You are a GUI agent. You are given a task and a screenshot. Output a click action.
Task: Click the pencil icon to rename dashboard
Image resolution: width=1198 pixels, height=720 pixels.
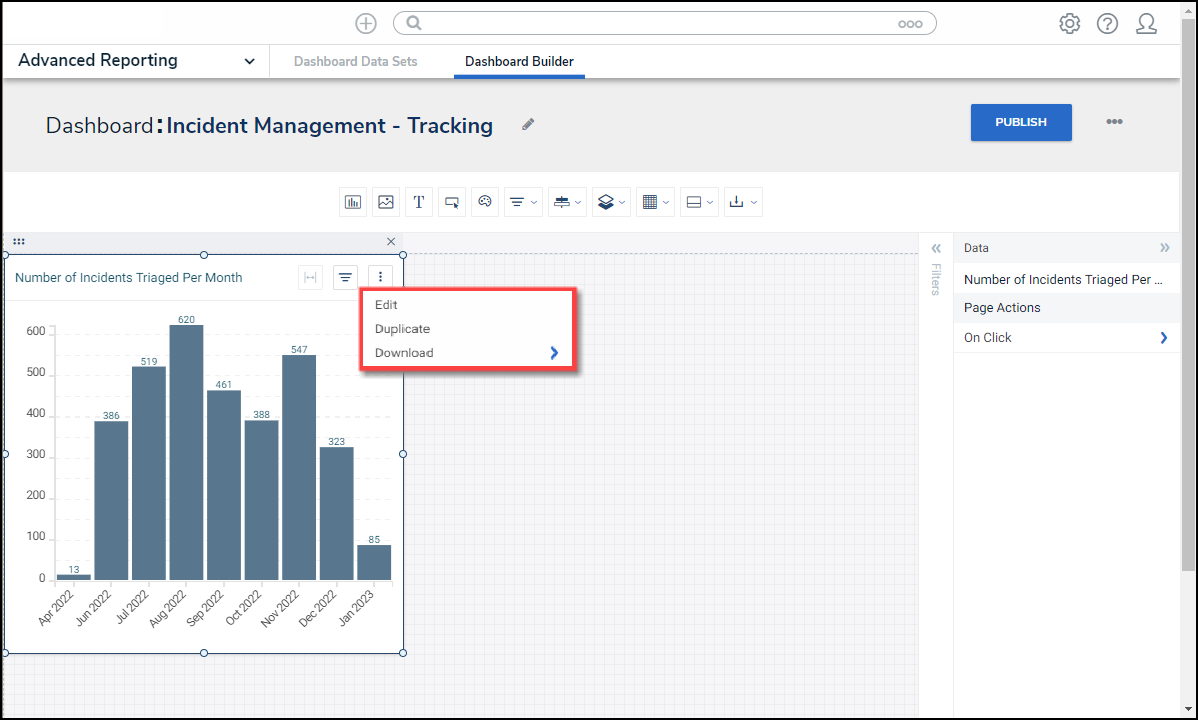[x=528, y=125]
